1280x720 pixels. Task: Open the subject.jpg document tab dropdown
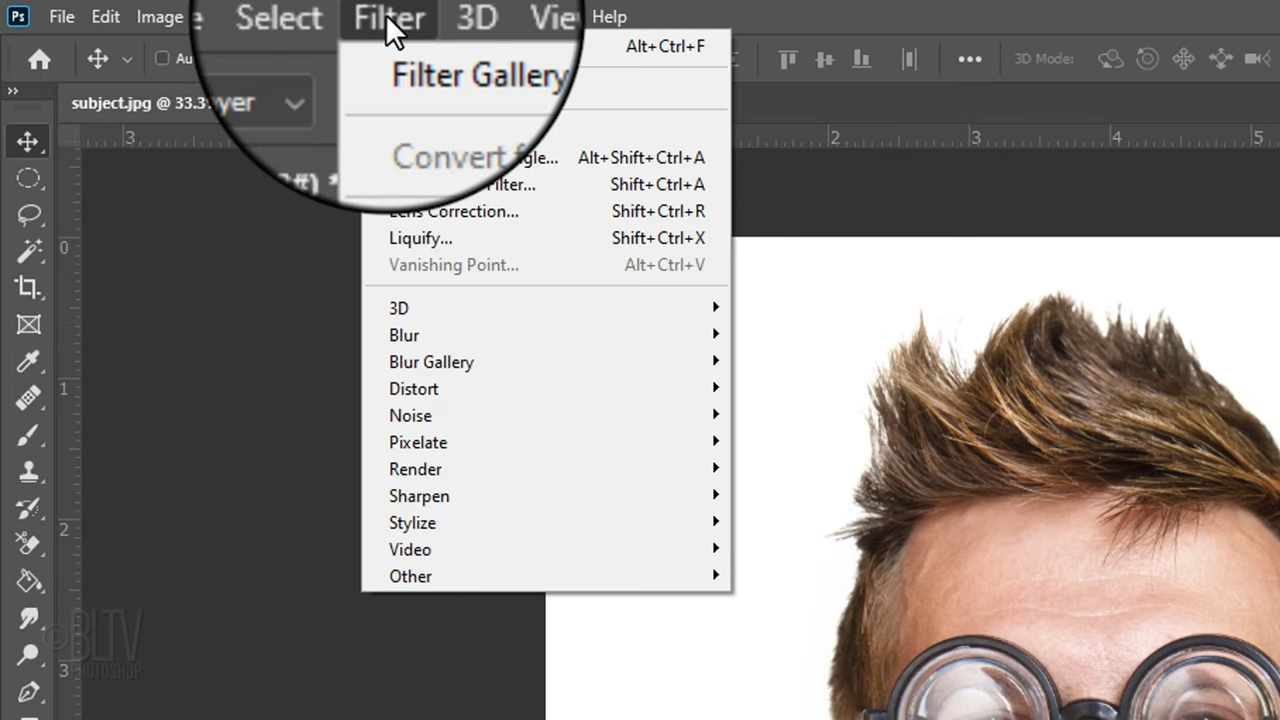[x=294, y=103]
